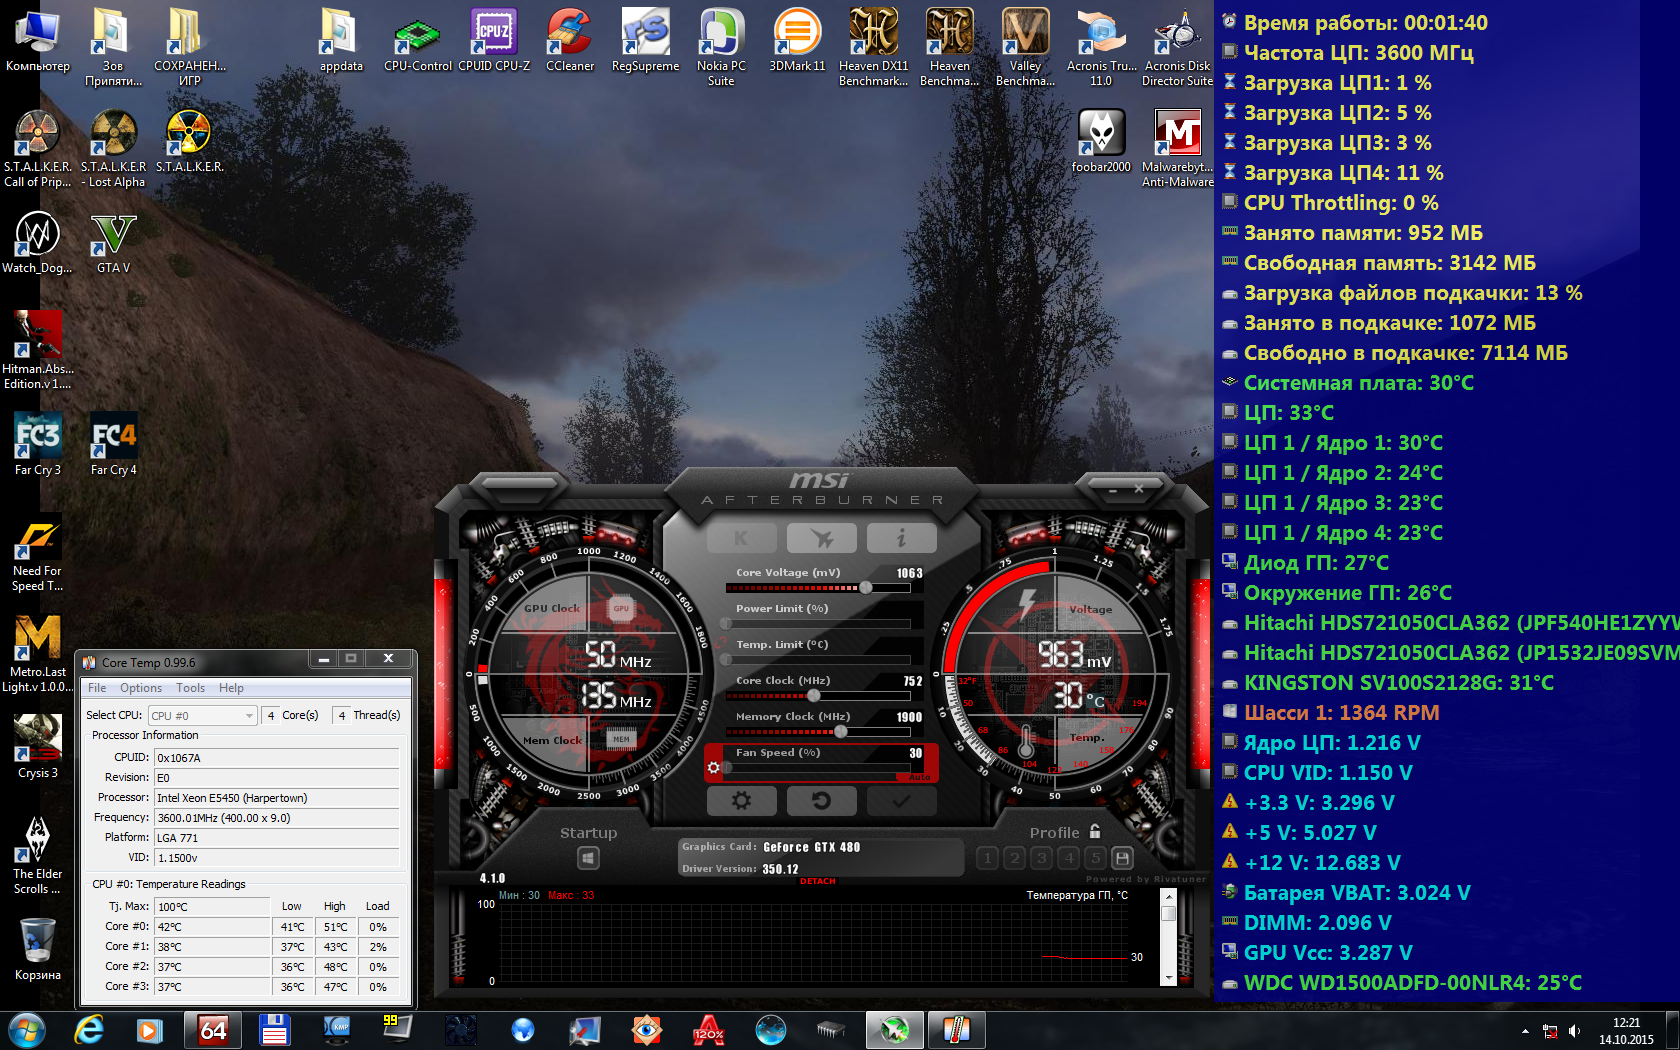Open Kombustor with the K button in Afterburner
This screenshot has height=1050, width=1680.
point(741,538)
